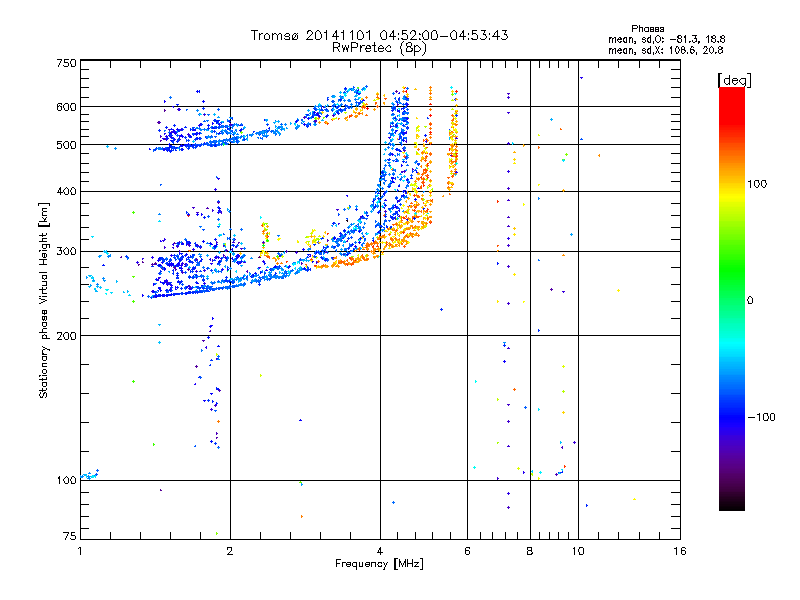Select the 'mean, sd,X: 108.6, 20.8' statistic
Image resolution: width=800 pixels, height=600 pixels.
pos(665,50)
